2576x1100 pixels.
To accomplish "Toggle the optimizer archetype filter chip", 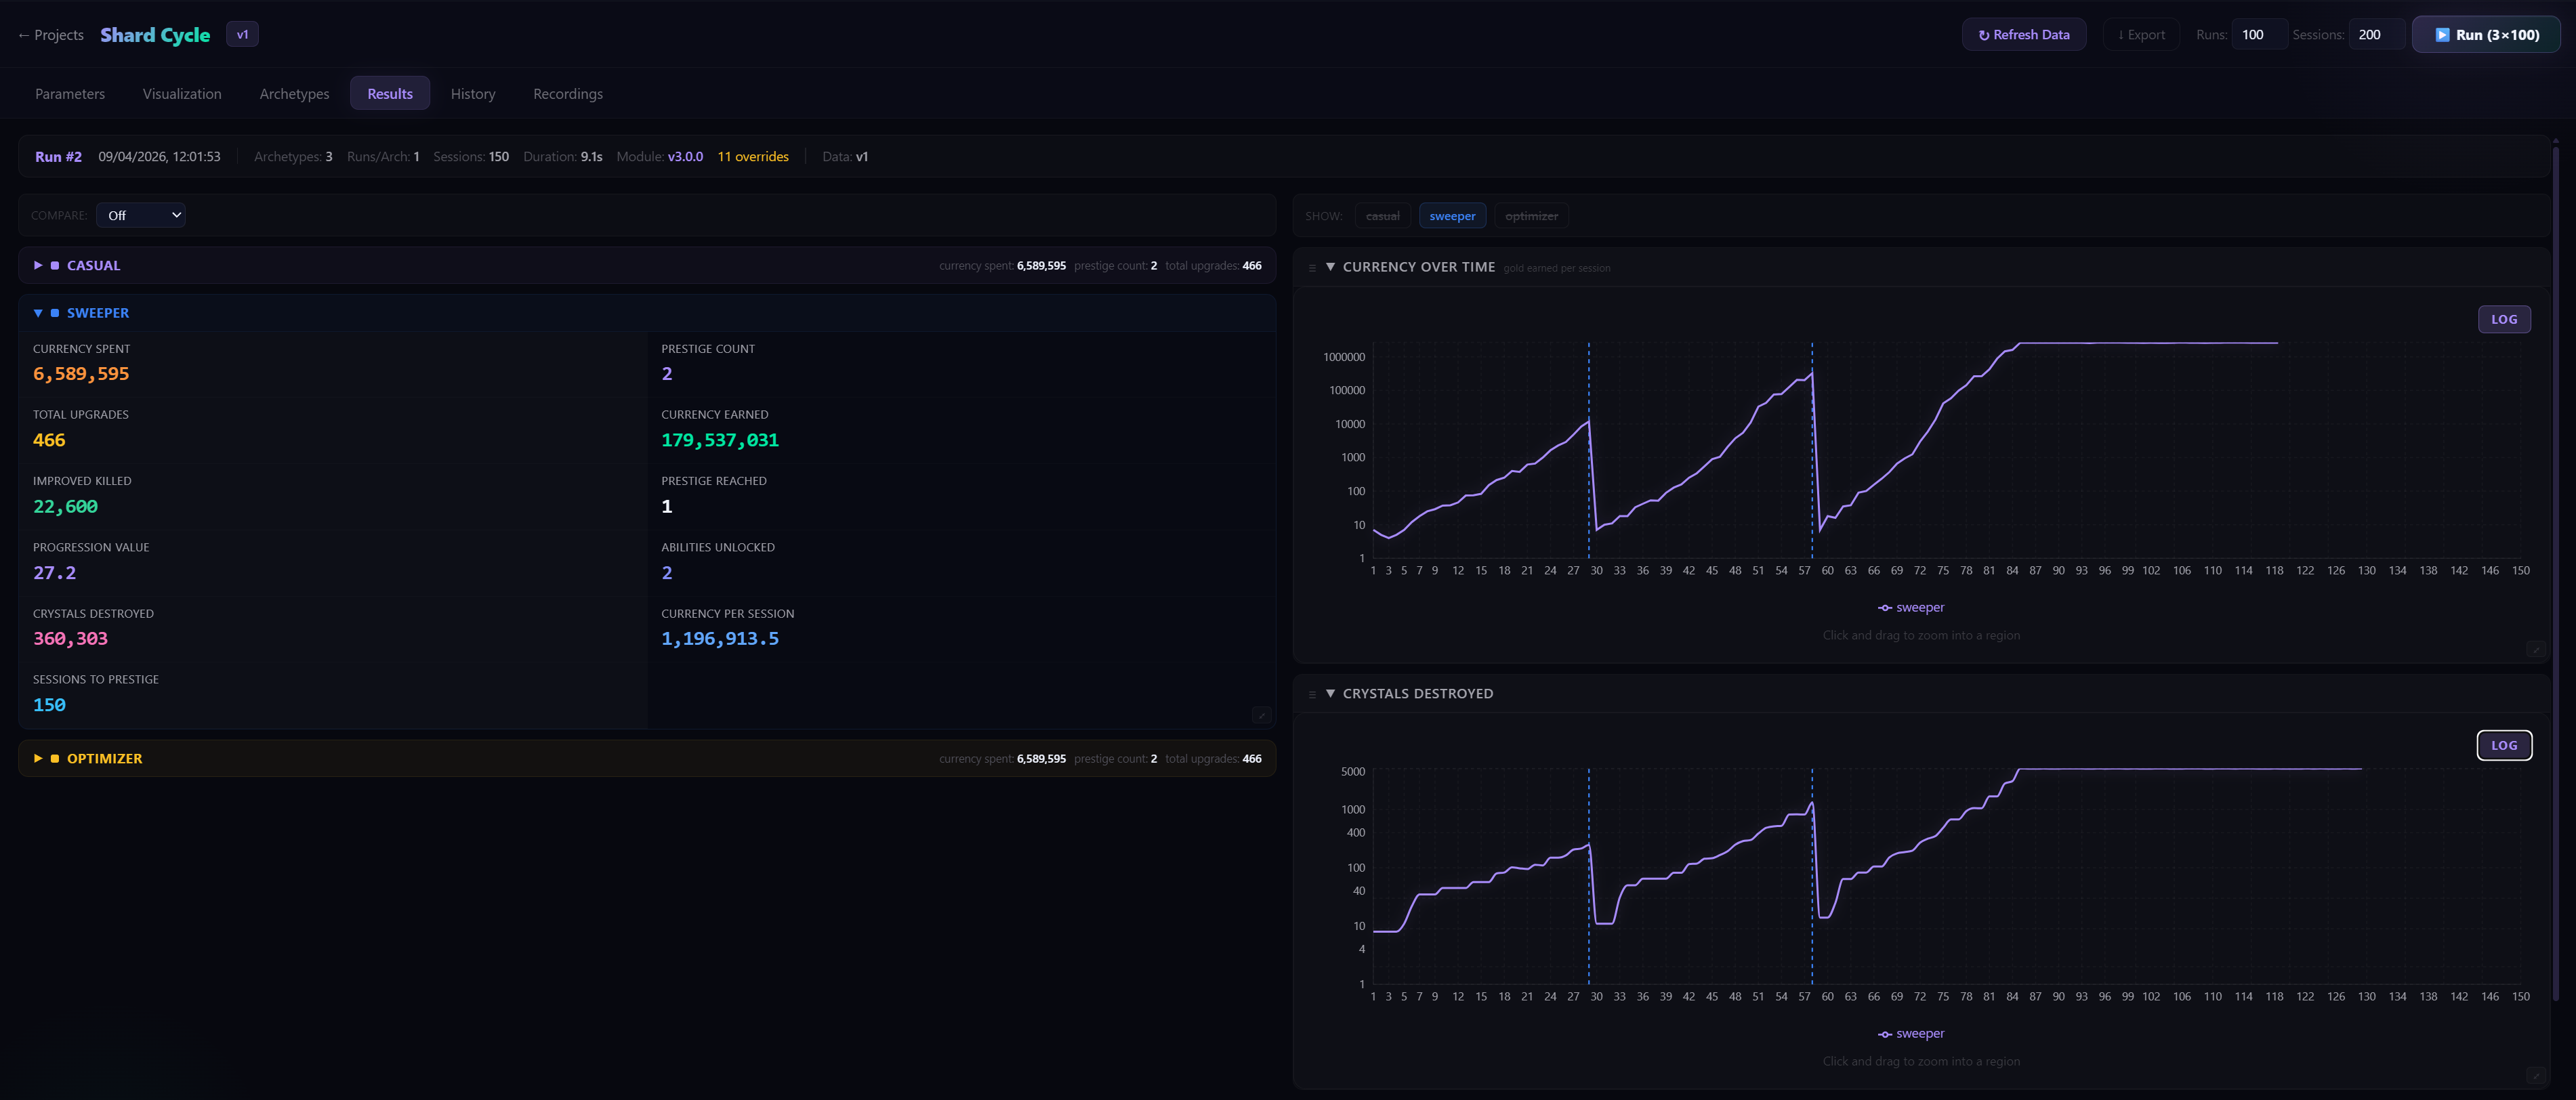I will click(1530, 216).
